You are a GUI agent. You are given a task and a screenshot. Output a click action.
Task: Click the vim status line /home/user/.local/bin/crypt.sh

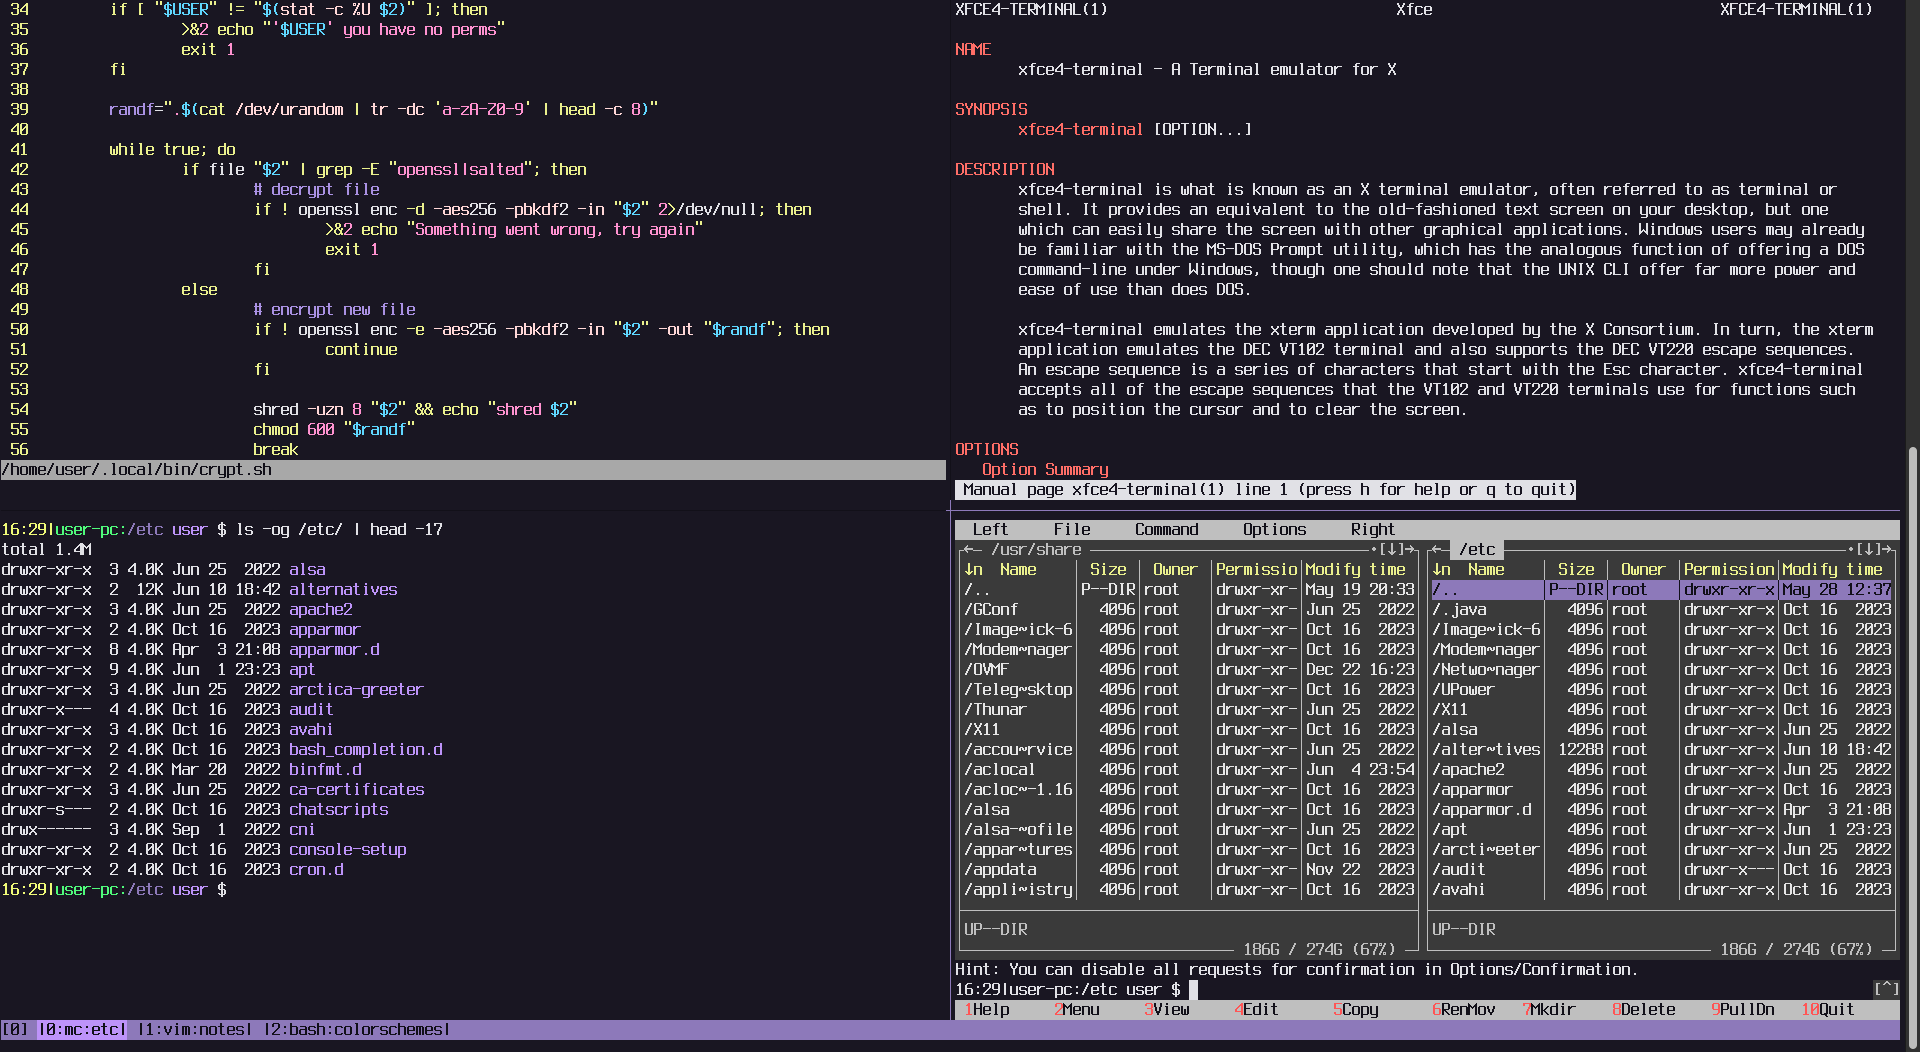point(473,469)
